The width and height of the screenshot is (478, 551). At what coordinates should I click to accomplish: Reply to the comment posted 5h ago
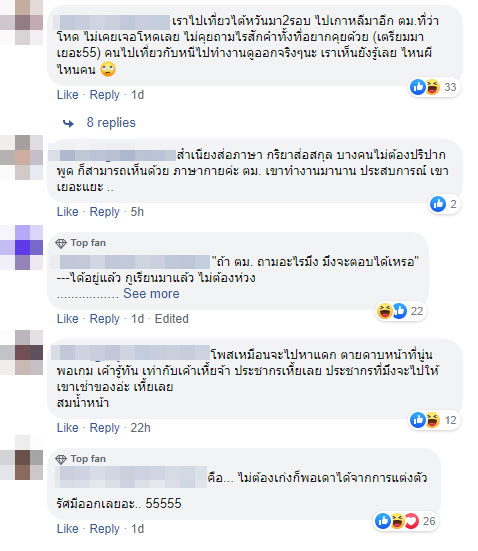pyautogui.click(x=104, y=212)
